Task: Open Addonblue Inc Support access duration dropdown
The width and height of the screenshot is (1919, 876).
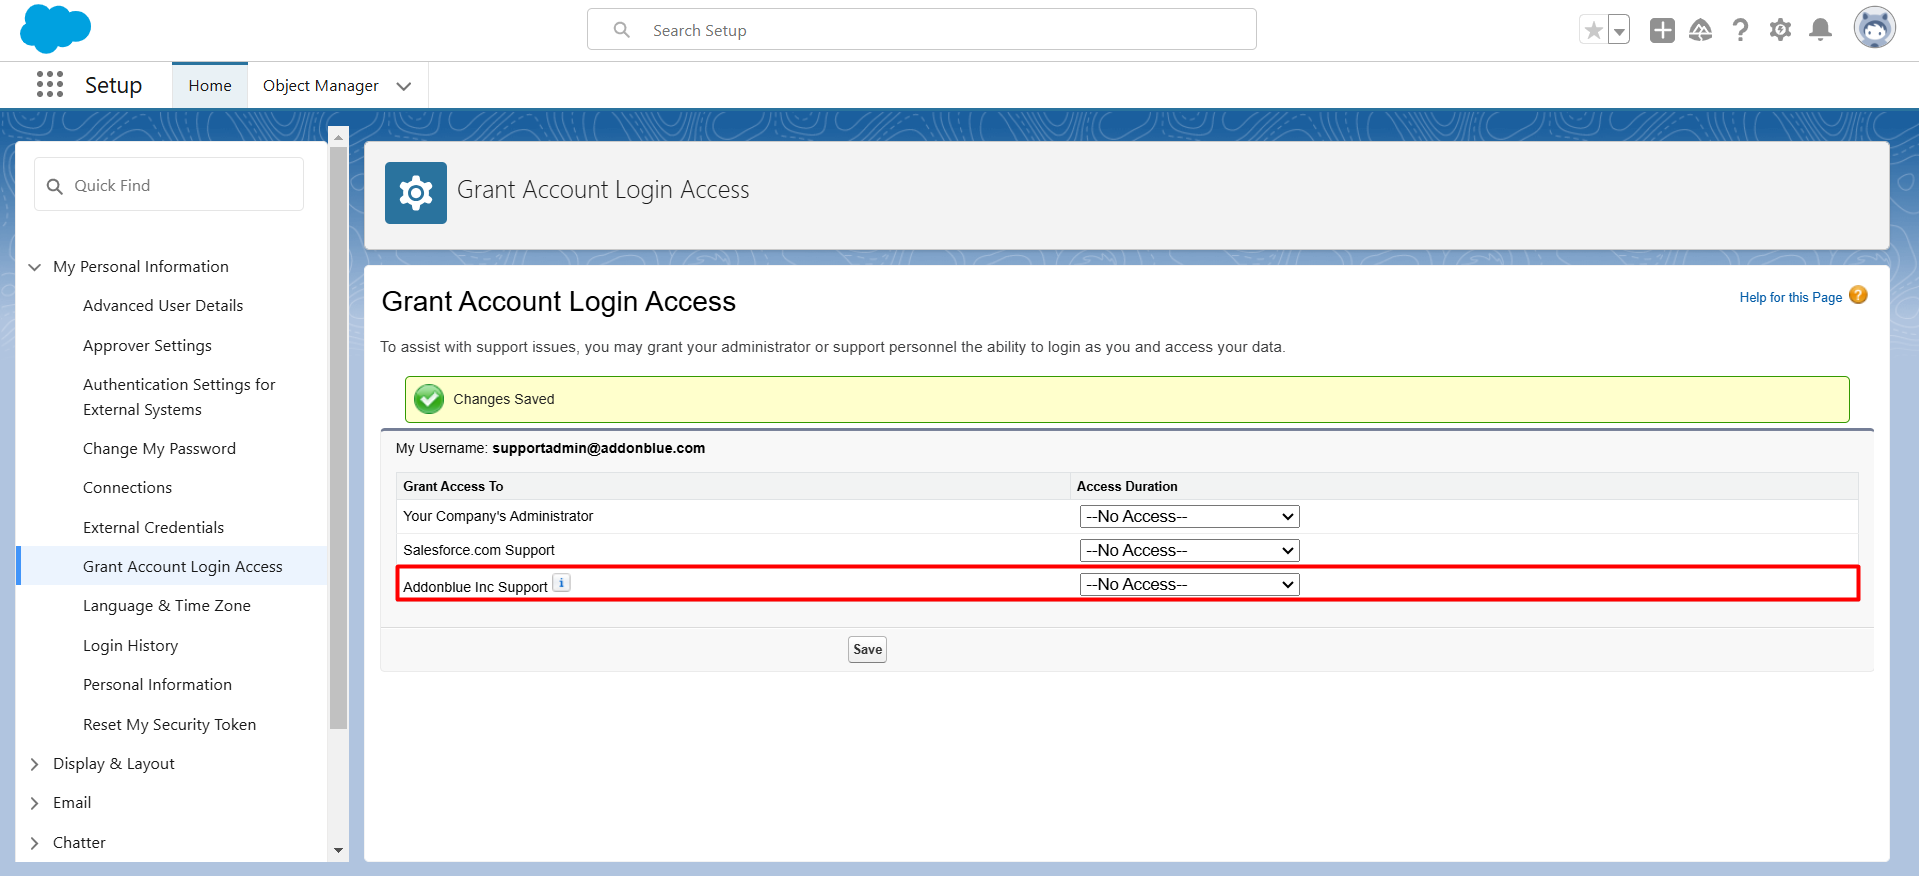Action: 1189,585
